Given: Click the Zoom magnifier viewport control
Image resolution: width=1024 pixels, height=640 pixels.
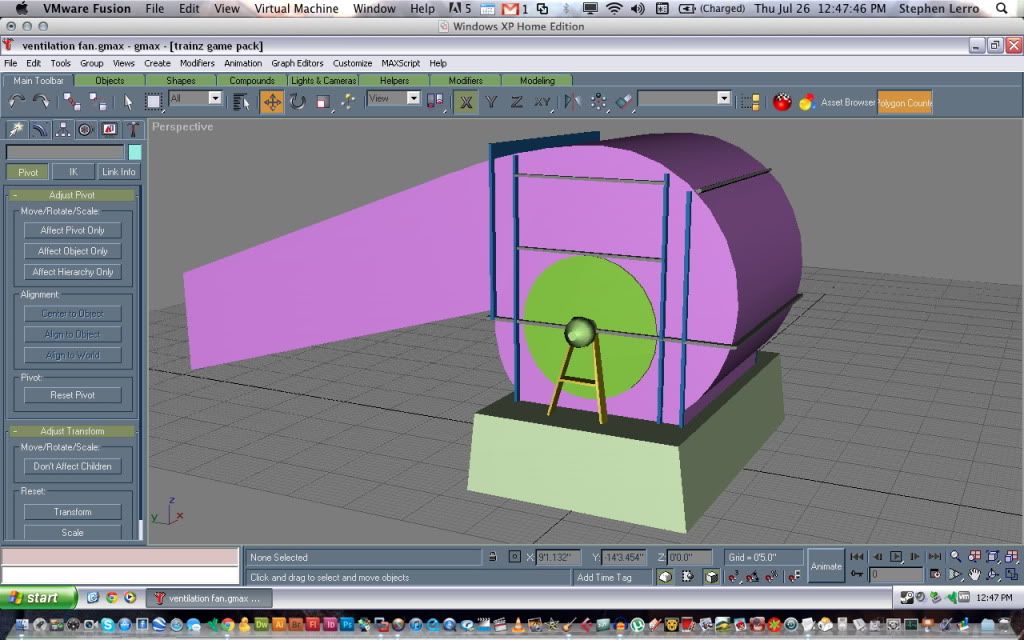Looking at the screenshot, I should click(x=955, y=556).
